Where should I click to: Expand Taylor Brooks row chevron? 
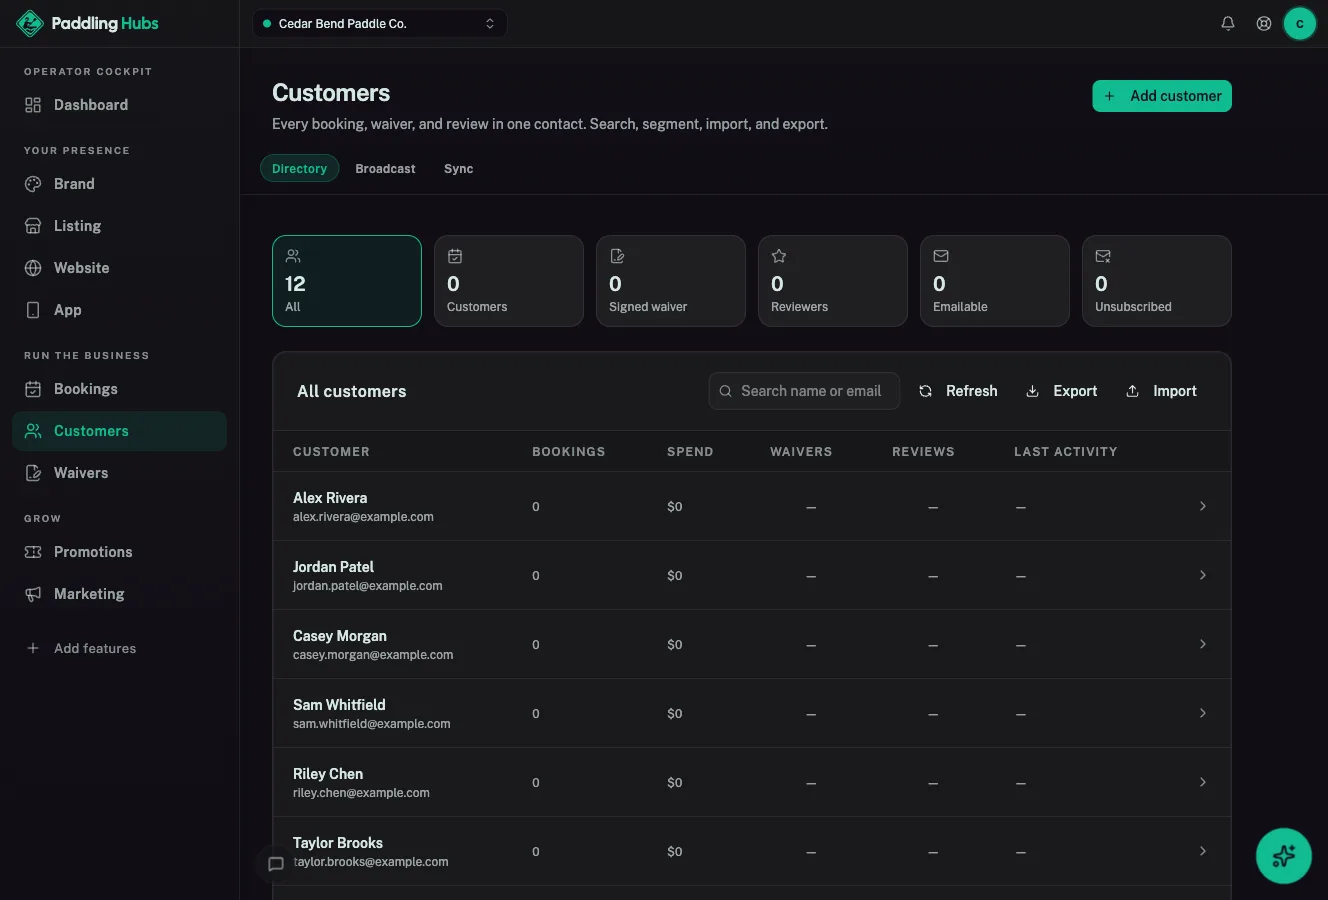(x=1202, y=851)
